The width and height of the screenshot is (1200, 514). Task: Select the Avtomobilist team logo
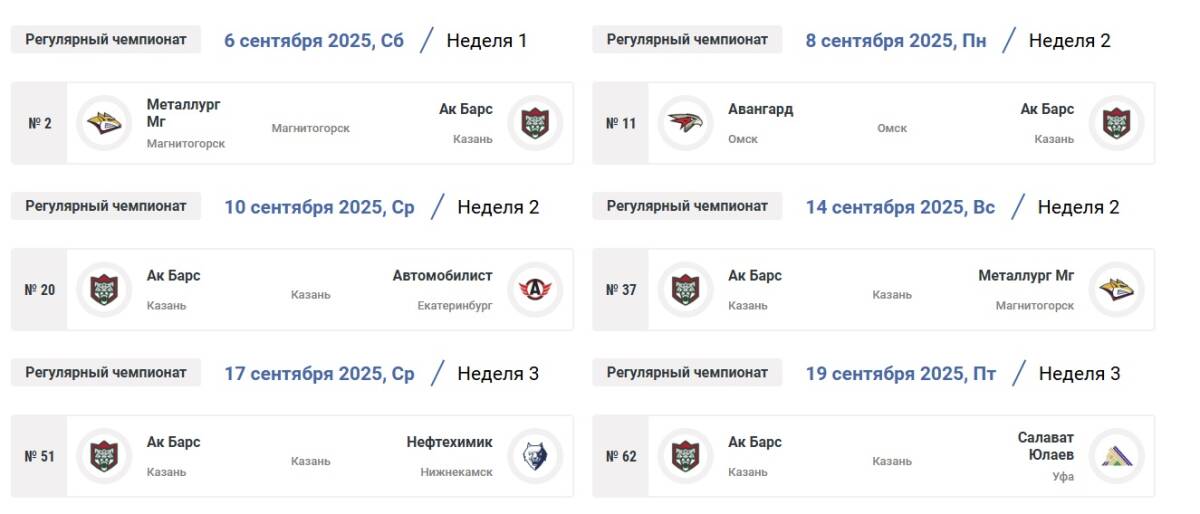coord(535,290)
